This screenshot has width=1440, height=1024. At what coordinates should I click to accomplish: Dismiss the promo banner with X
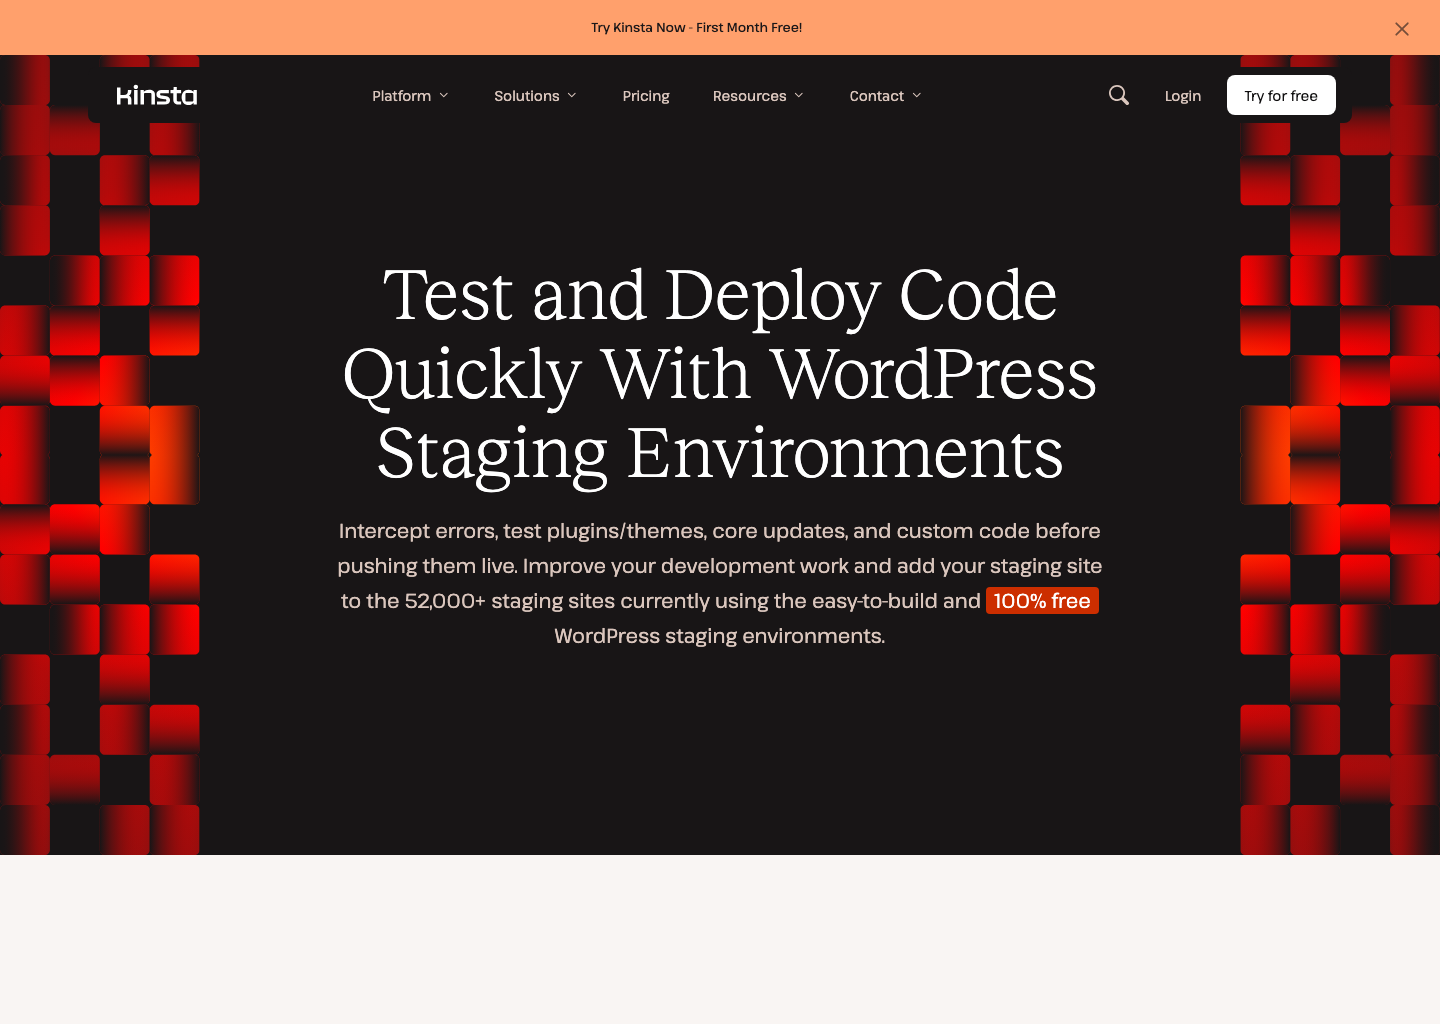click(x=1402, y=29)
